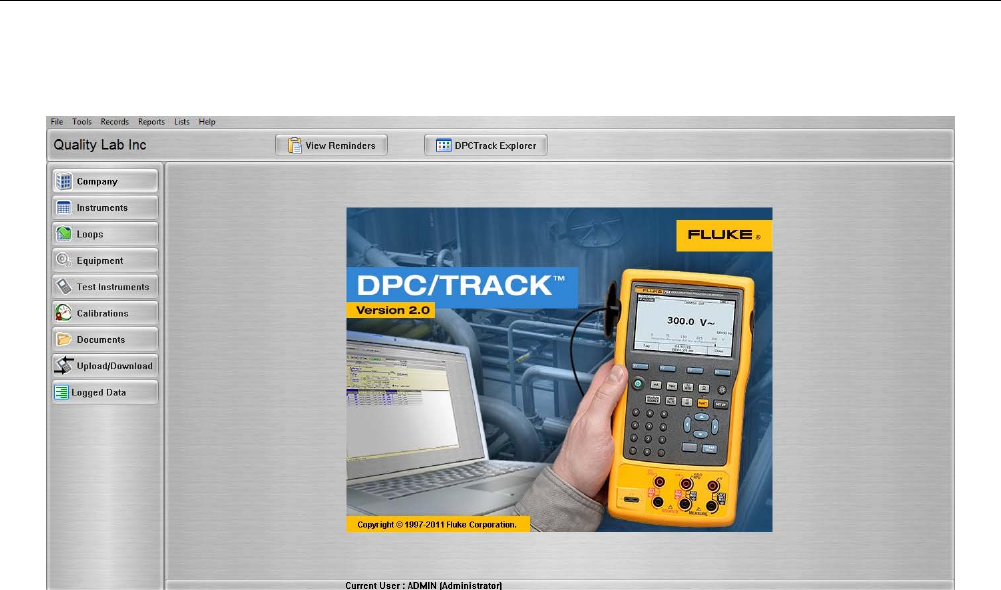Image resolution: width=1001 pixels, height=590 pixels.
Task: Click the Copyright Fluke Corporation text
Action: (x=437, y=524)
